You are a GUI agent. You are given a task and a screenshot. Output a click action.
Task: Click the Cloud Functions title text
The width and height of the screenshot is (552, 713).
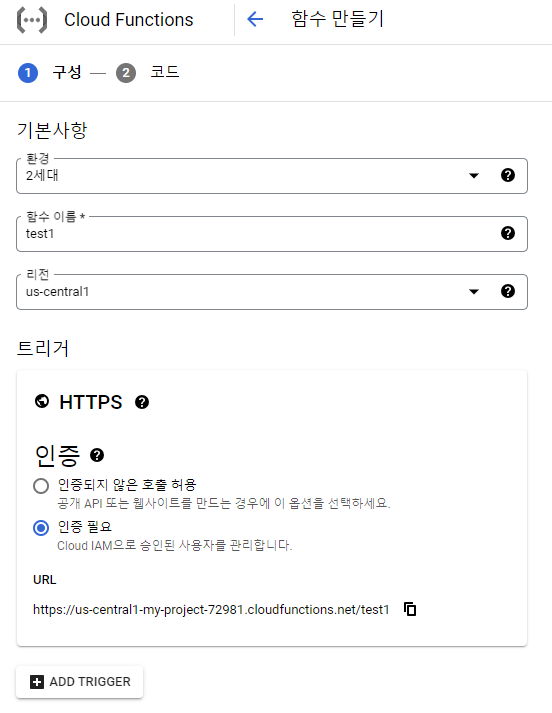129,20
